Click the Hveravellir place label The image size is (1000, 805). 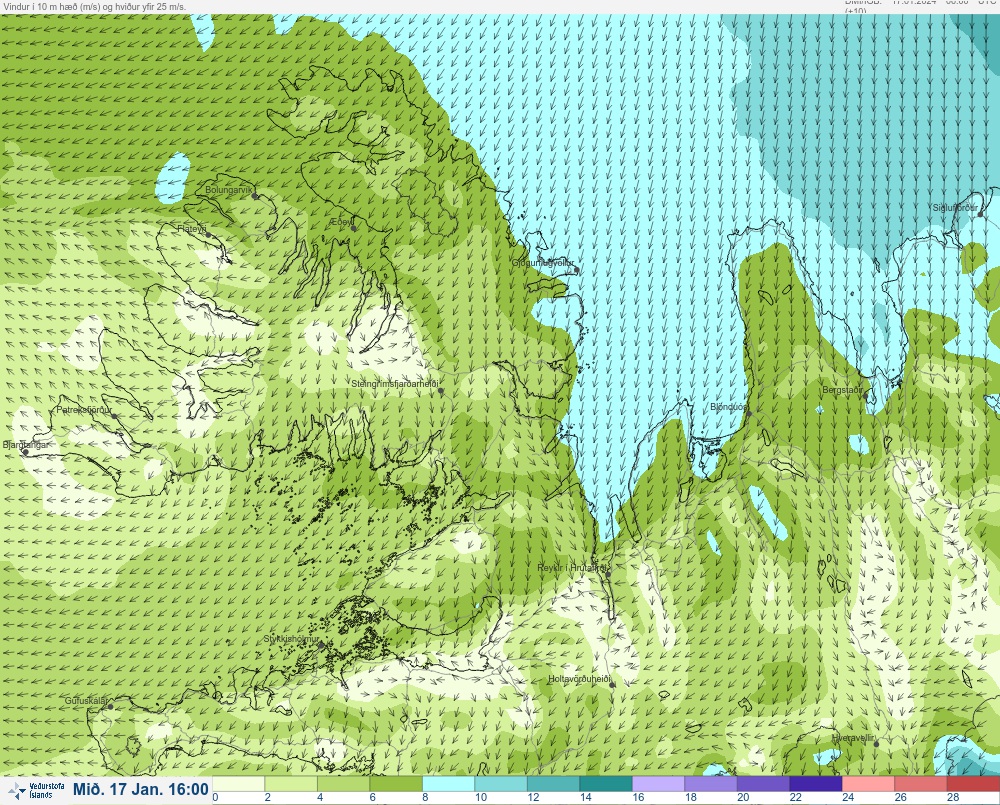coord(853,738)
